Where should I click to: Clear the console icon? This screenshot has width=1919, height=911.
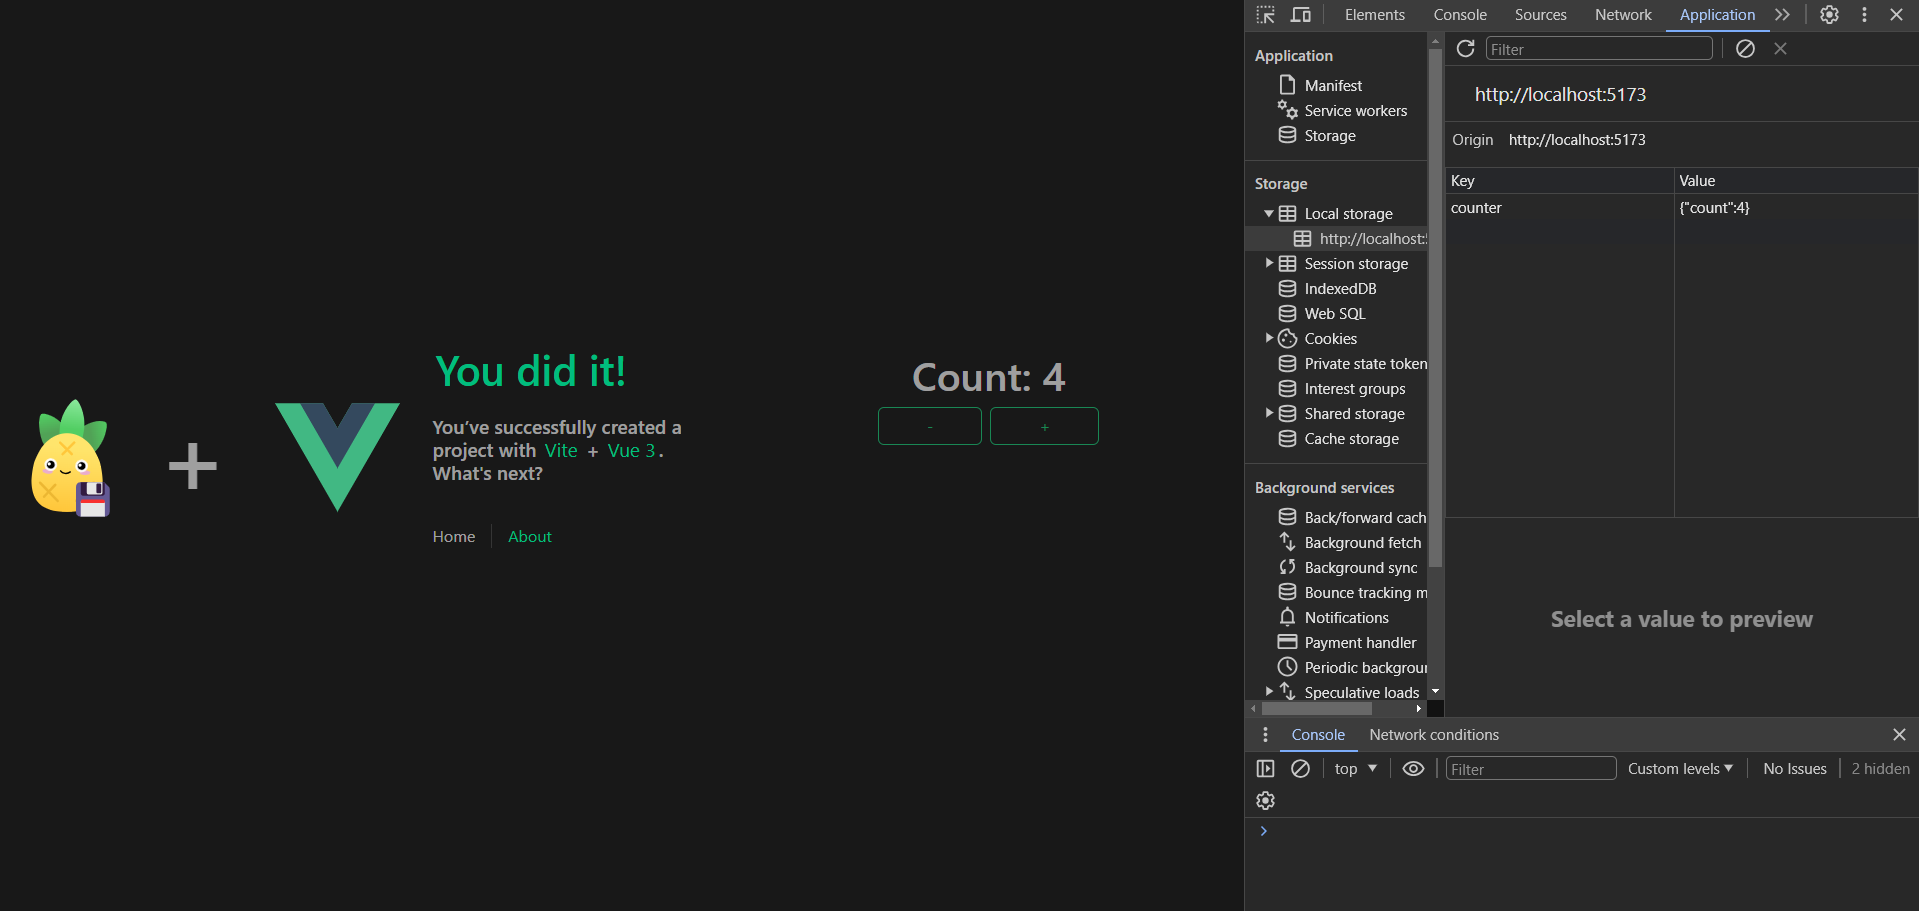[1300, 769]
